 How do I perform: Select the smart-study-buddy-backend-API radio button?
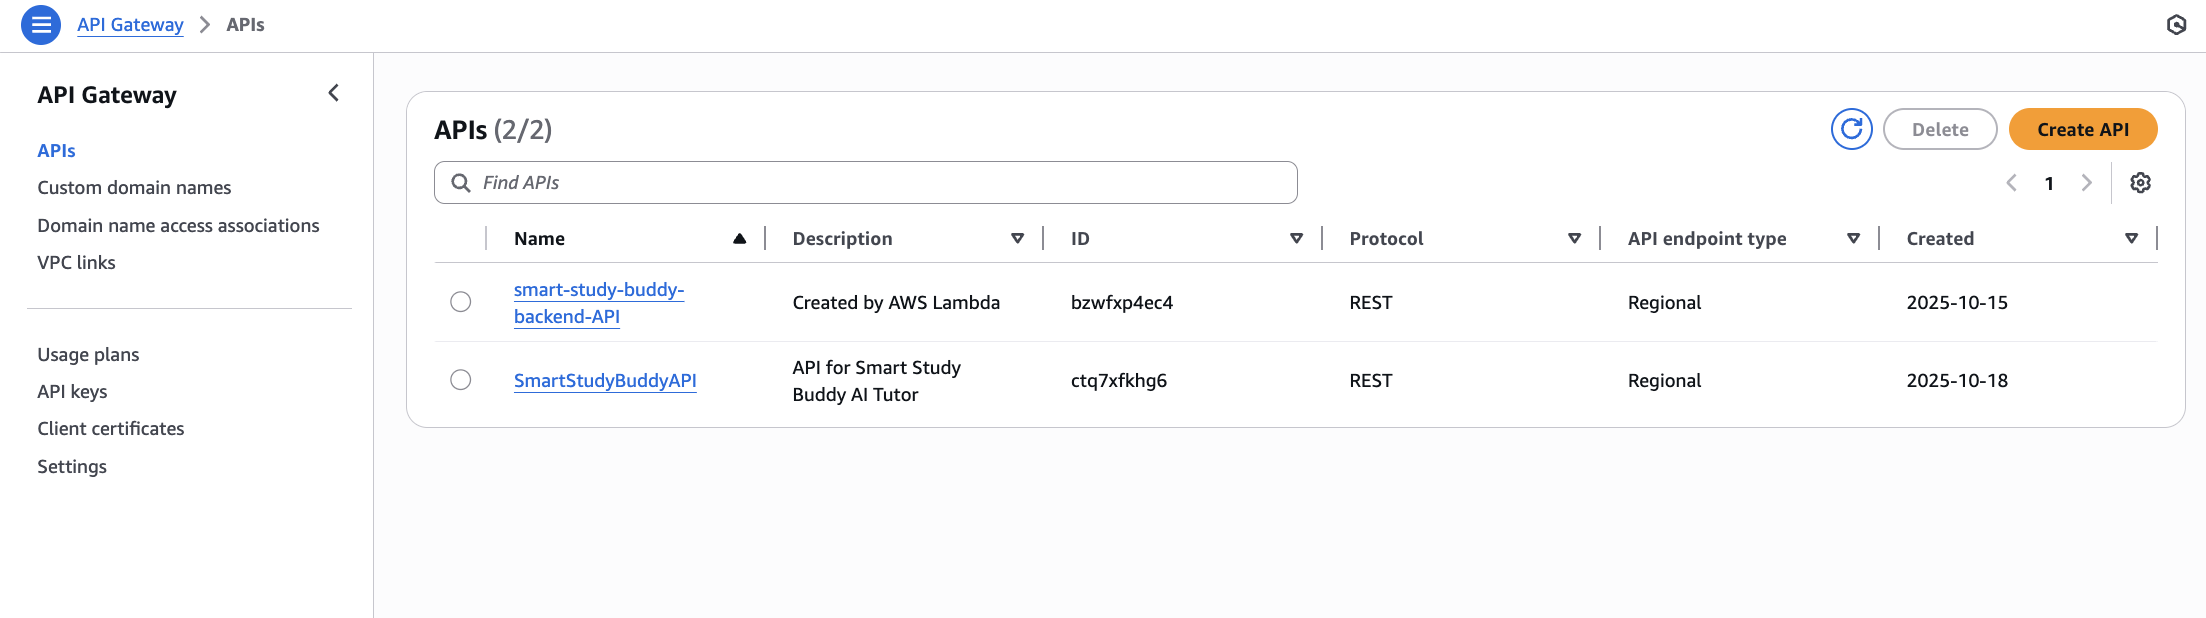click(x=461, y=302)
